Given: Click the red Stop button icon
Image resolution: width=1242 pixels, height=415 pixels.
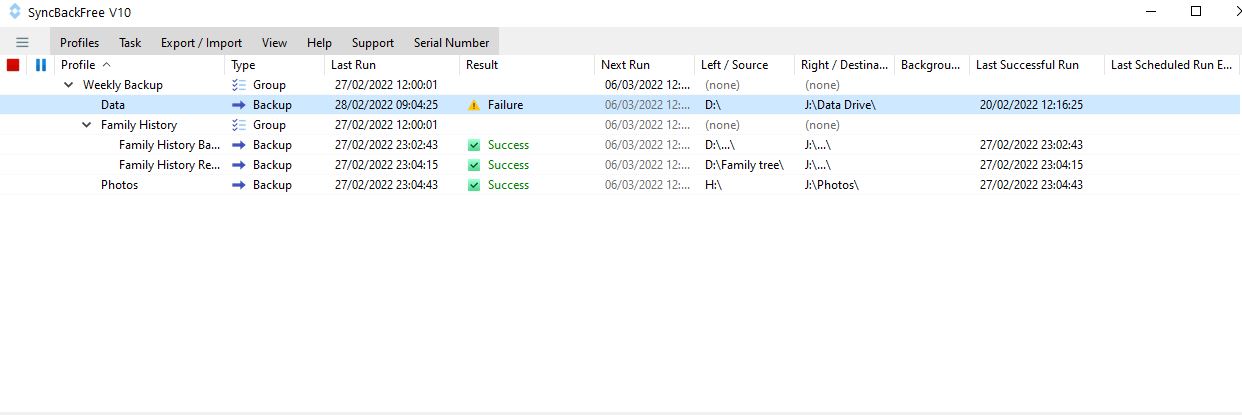Looking at the screenshot, I should point(13,65).
